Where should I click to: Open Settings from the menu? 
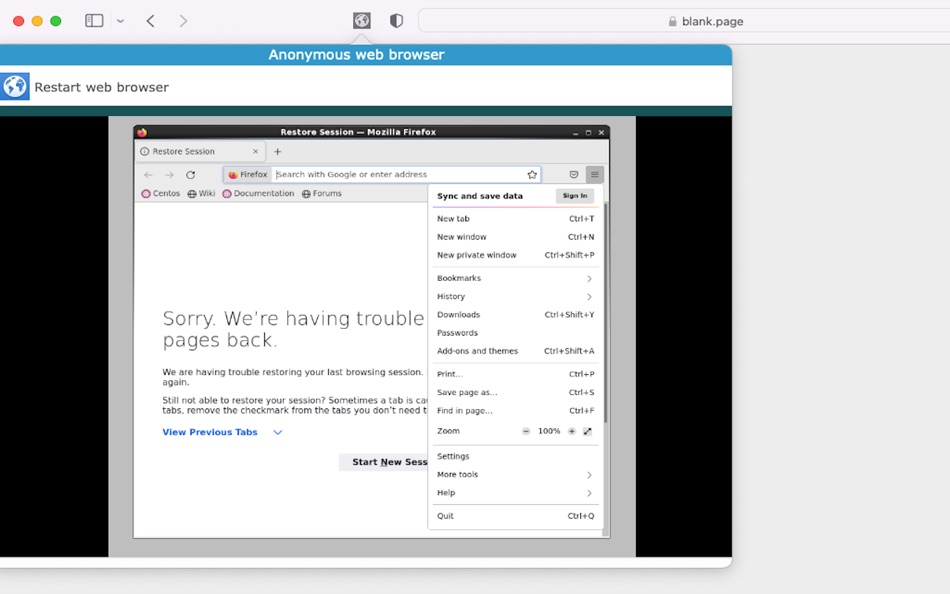516,456
